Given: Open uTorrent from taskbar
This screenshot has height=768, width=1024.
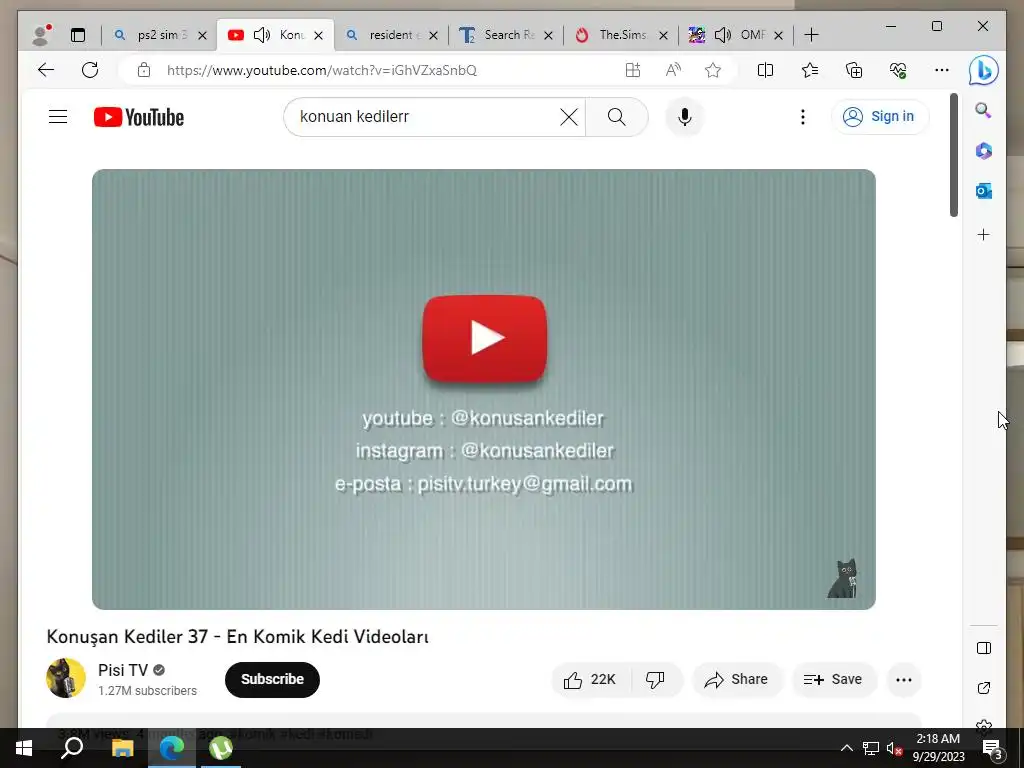Looking at the screenshot, I should click(x=221, y=748).
